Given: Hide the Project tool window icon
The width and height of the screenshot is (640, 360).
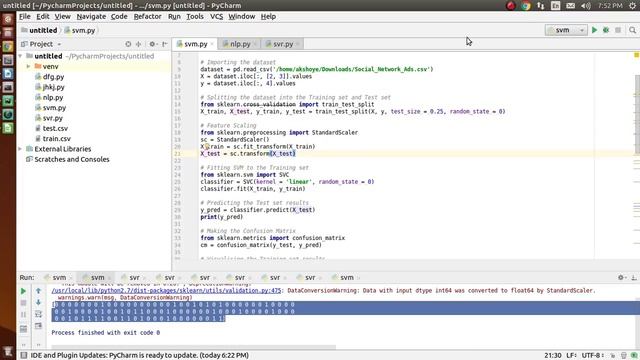Looking at the screenshot, I should pos(164,44).
